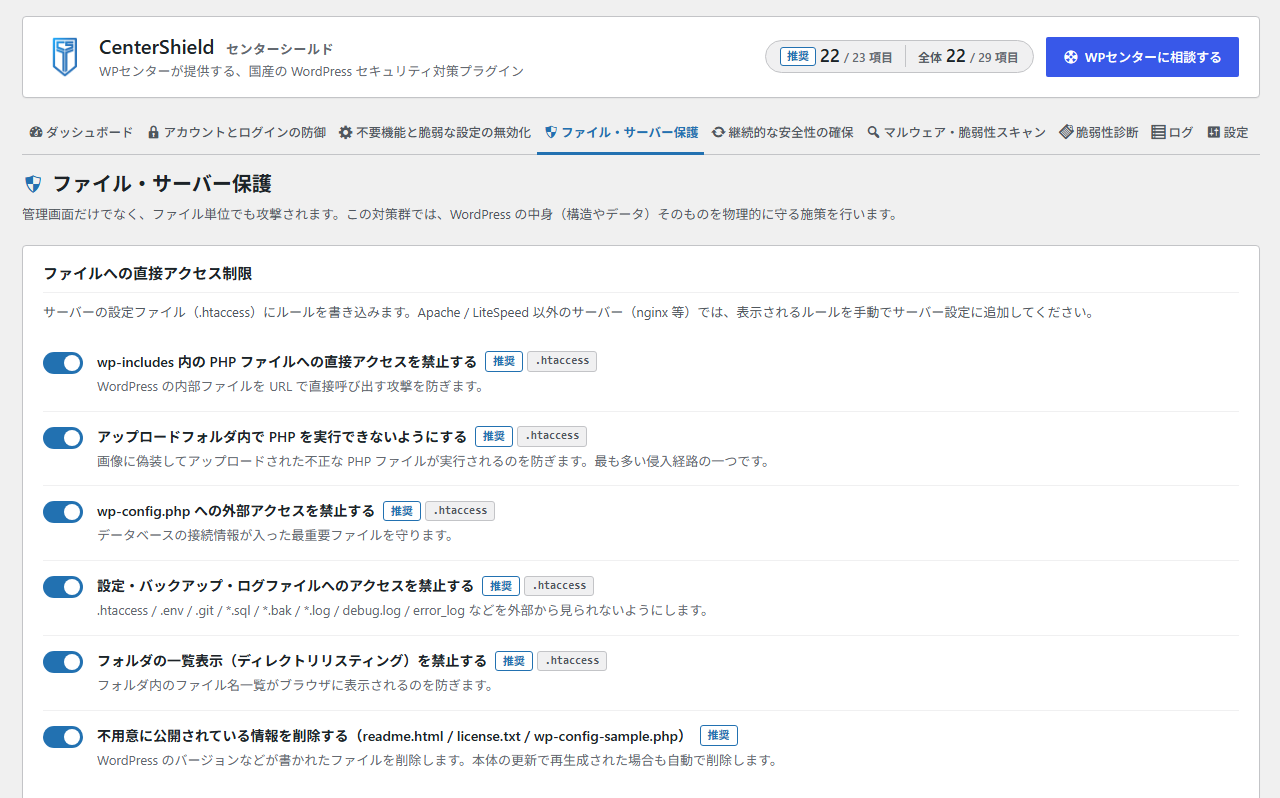Click the shield icon beside the ファイル・サーバー保護 page heading
Image resolution: width=1280 pixels, height=798 pixels.
point(33,184)
